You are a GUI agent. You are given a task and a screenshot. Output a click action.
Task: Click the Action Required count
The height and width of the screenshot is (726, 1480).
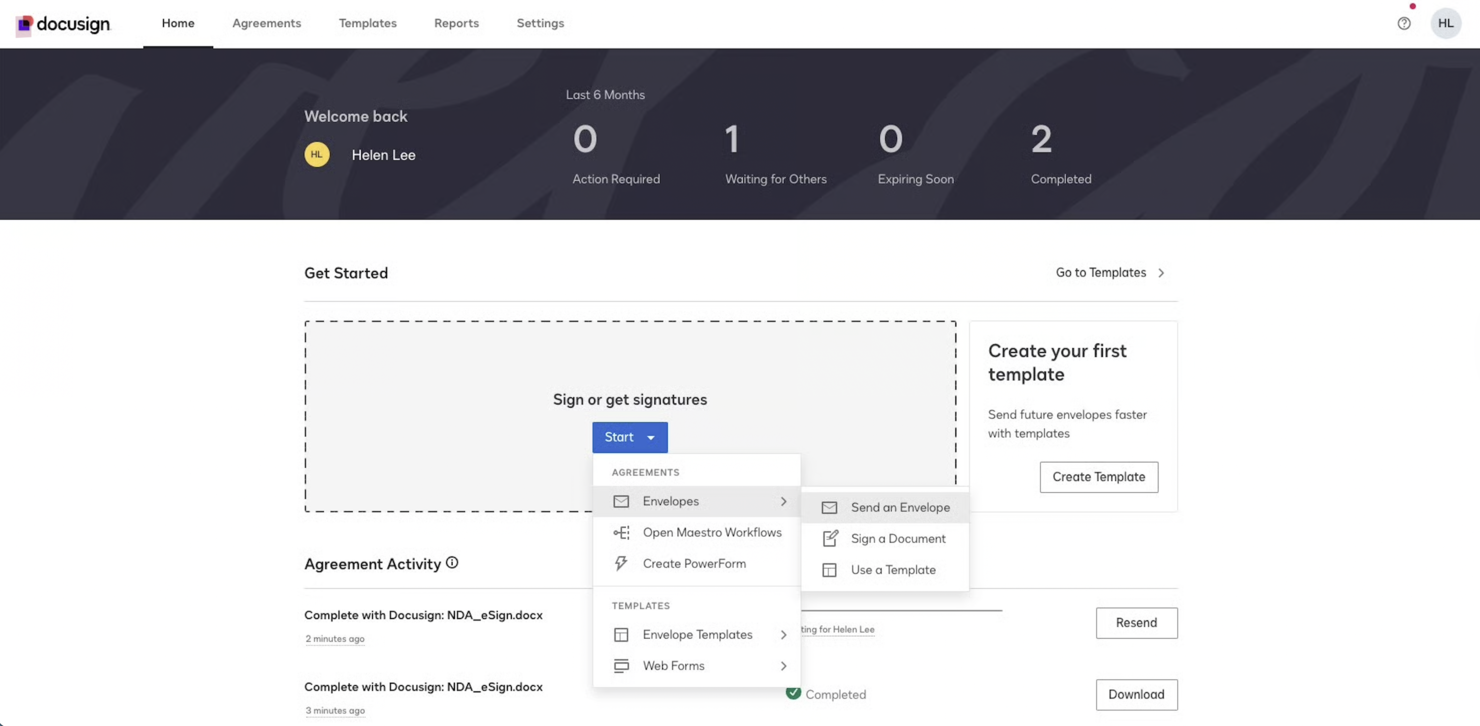(585, 139)
